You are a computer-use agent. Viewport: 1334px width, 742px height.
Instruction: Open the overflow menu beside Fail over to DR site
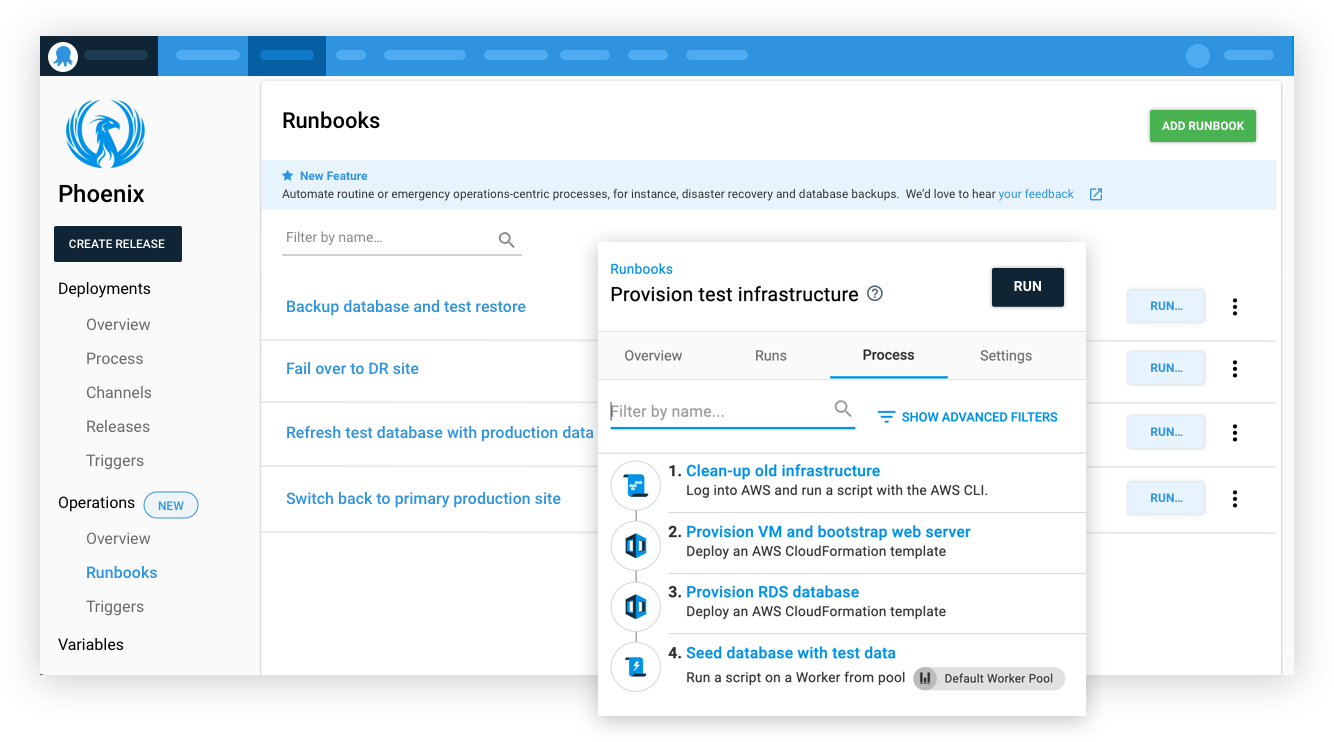click(x=1235, y=369)
